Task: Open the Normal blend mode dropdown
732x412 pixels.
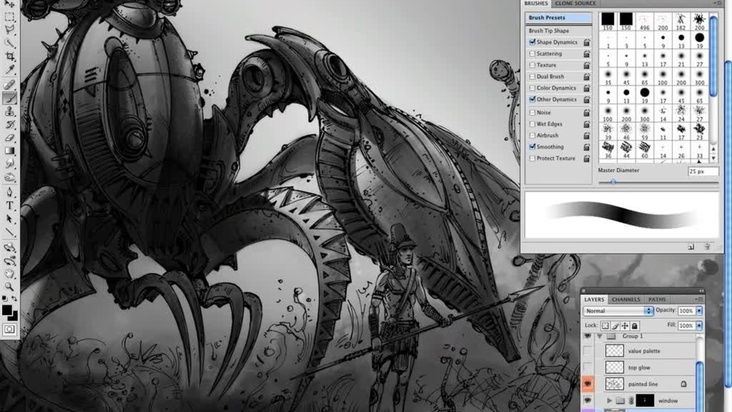Action: click(x=618, y=311)
